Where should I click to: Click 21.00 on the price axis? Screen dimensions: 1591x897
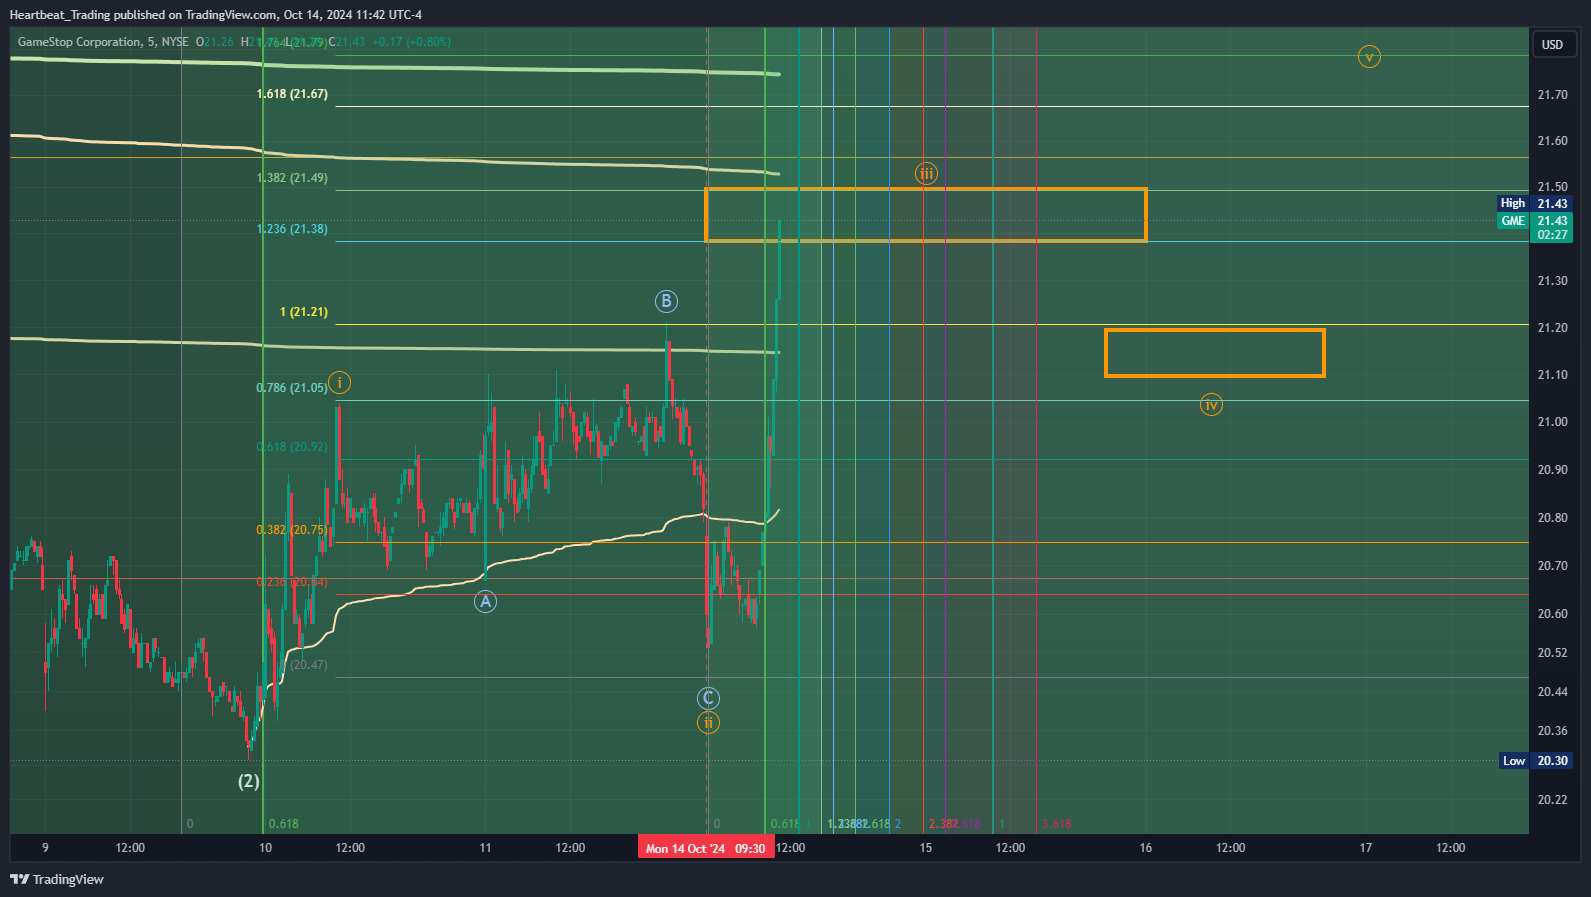pos(1552,422)
